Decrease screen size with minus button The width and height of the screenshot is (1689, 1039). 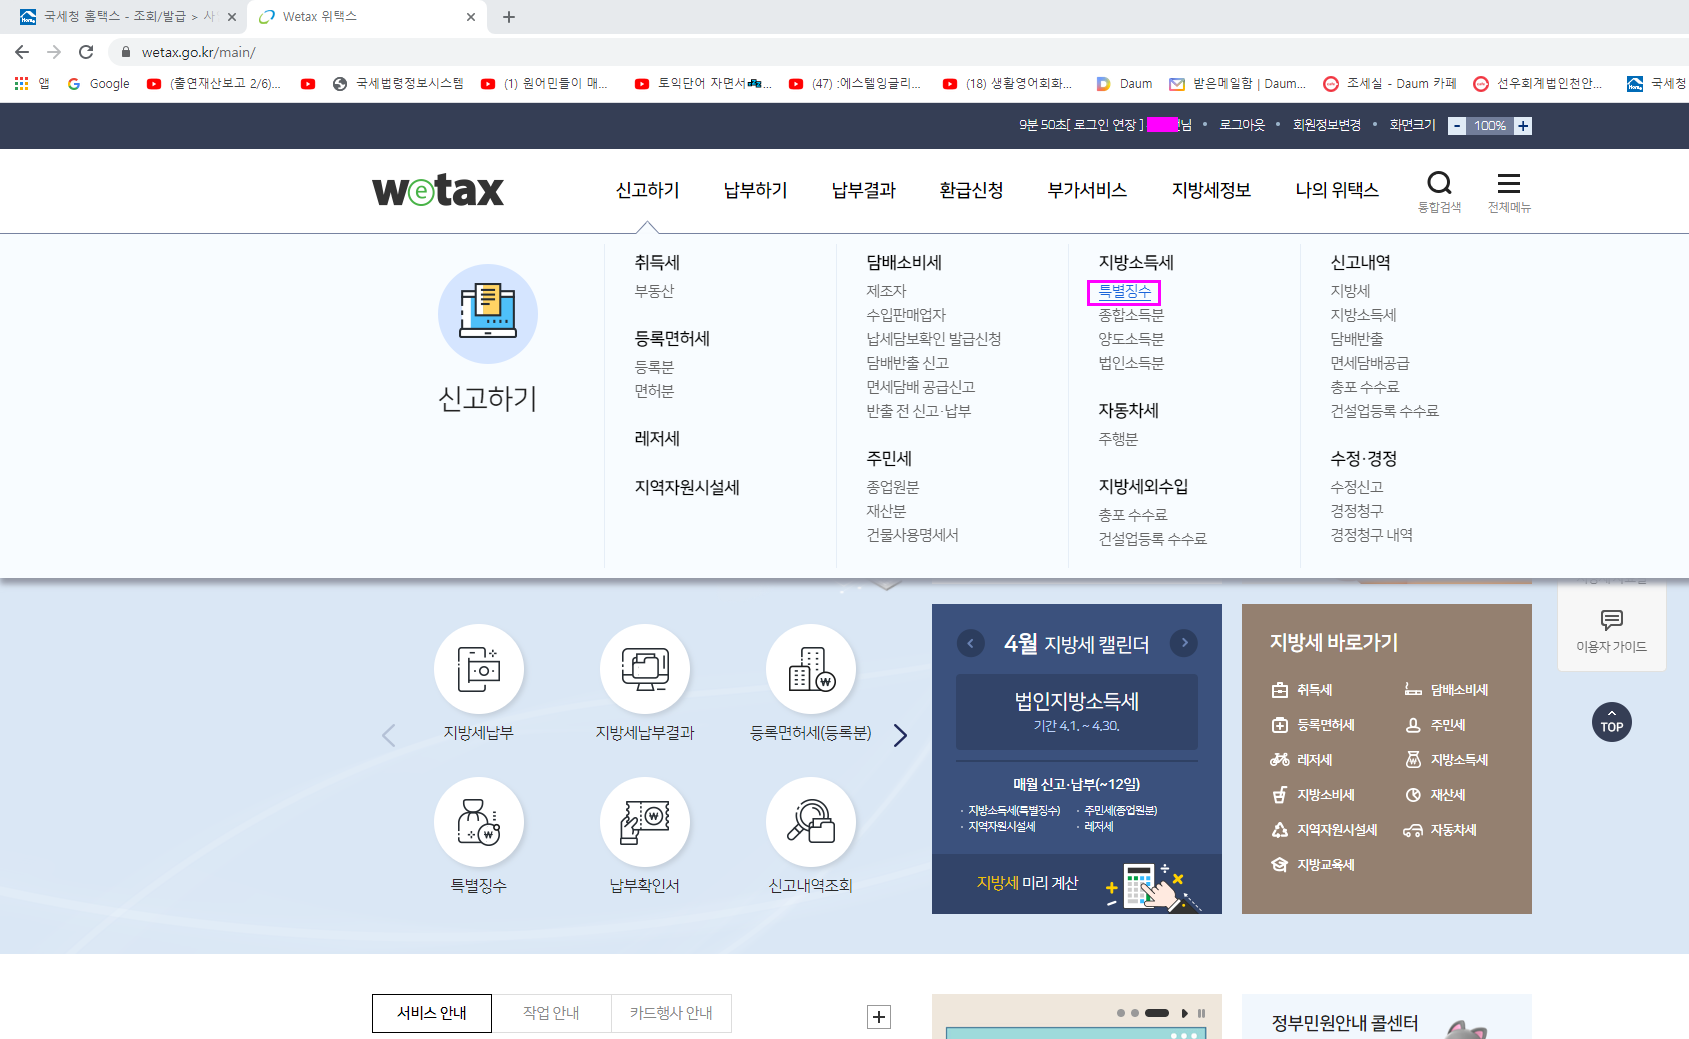click(1457, 126)
